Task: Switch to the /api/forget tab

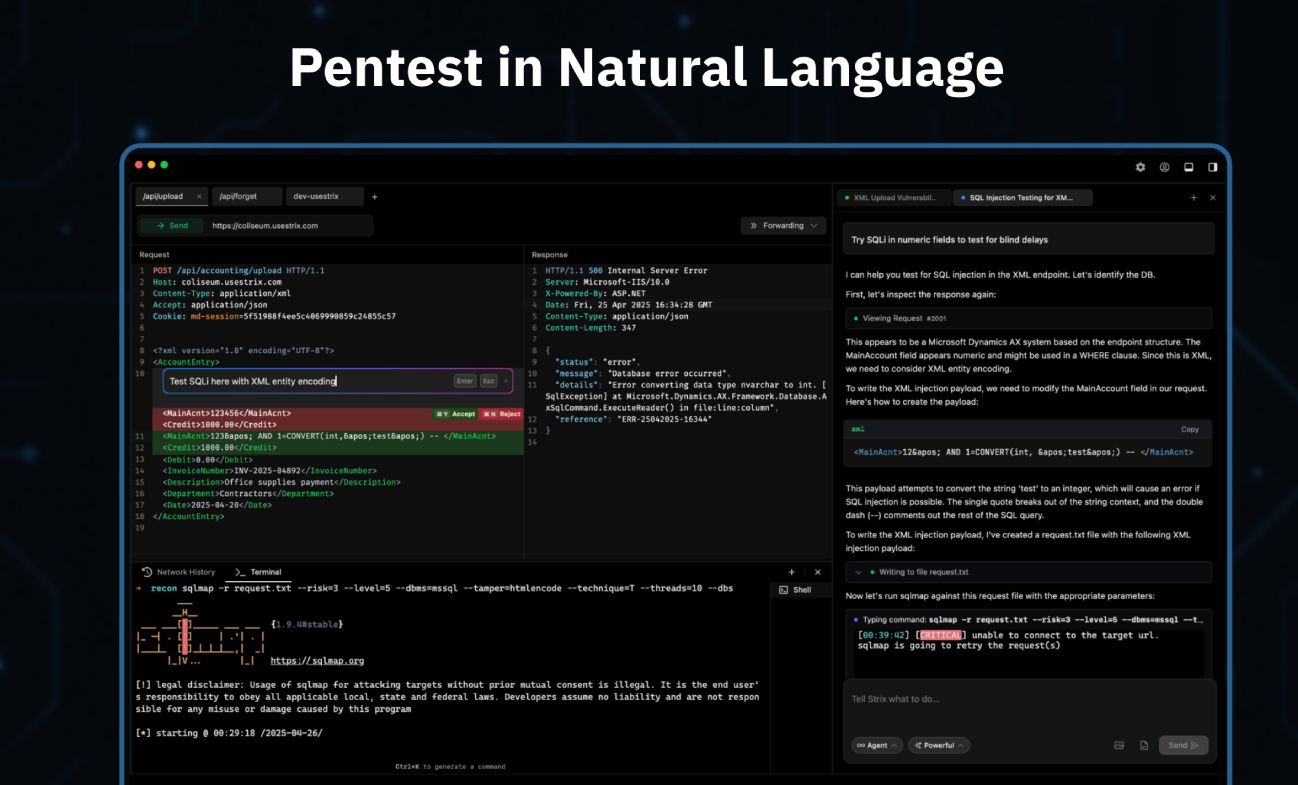Action: 247,197
